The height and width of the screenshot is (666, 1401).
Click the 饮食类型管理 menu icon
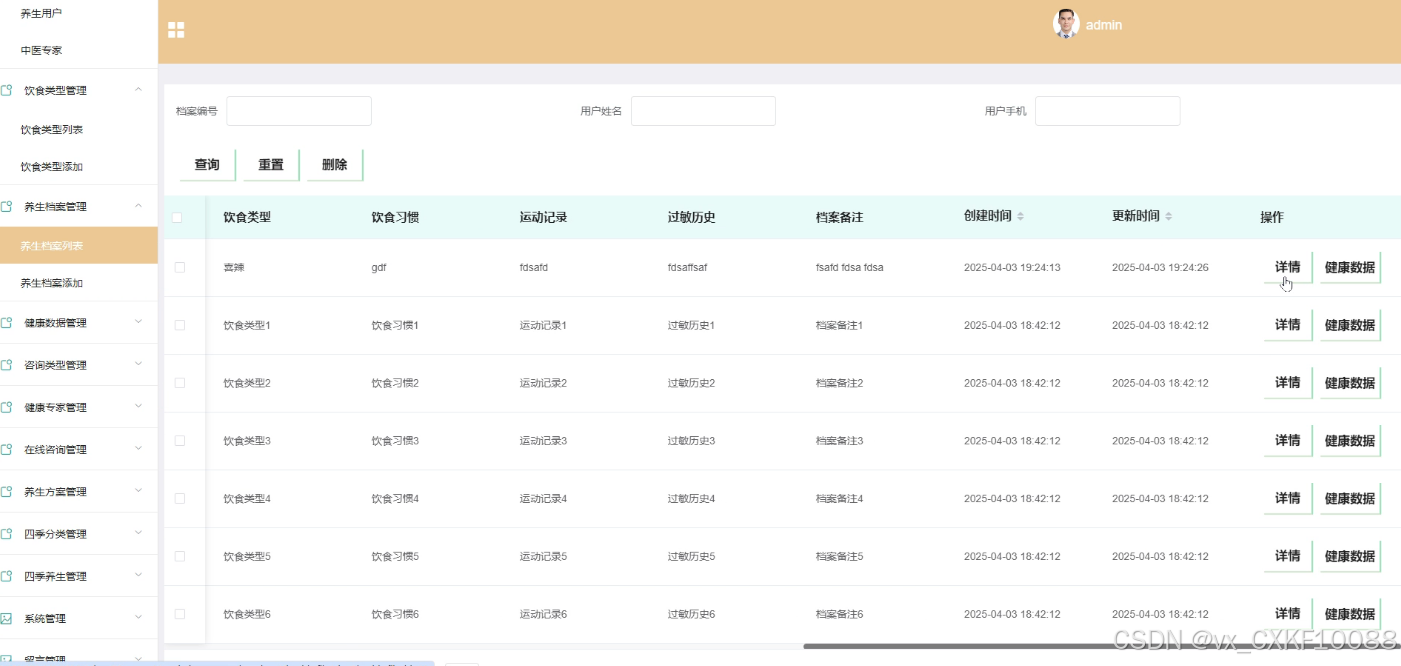point(6,90)
